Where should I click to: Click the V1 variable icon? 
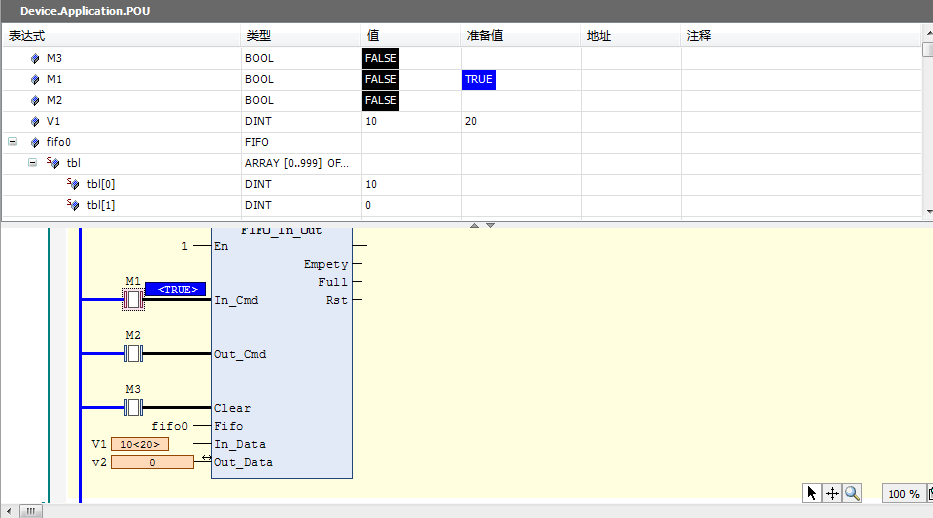(x=35, y=121)
